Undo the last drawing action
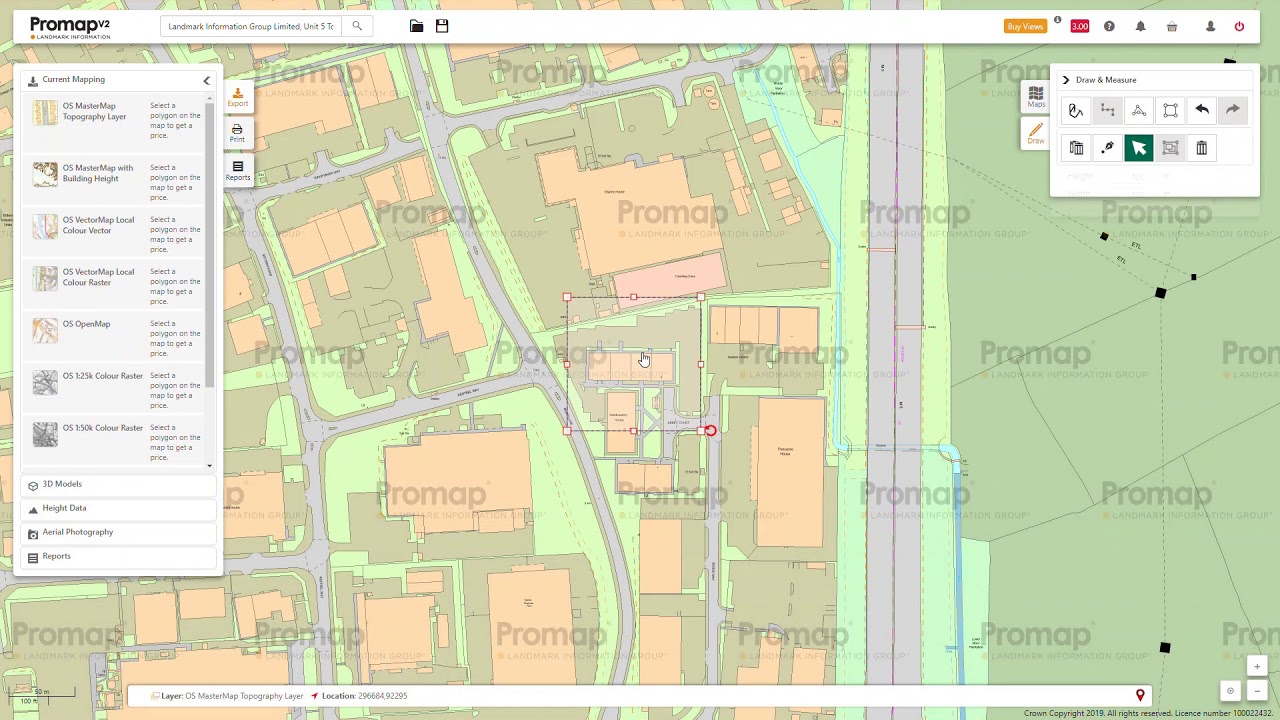1280x720 pixels. pos(1202,110)
